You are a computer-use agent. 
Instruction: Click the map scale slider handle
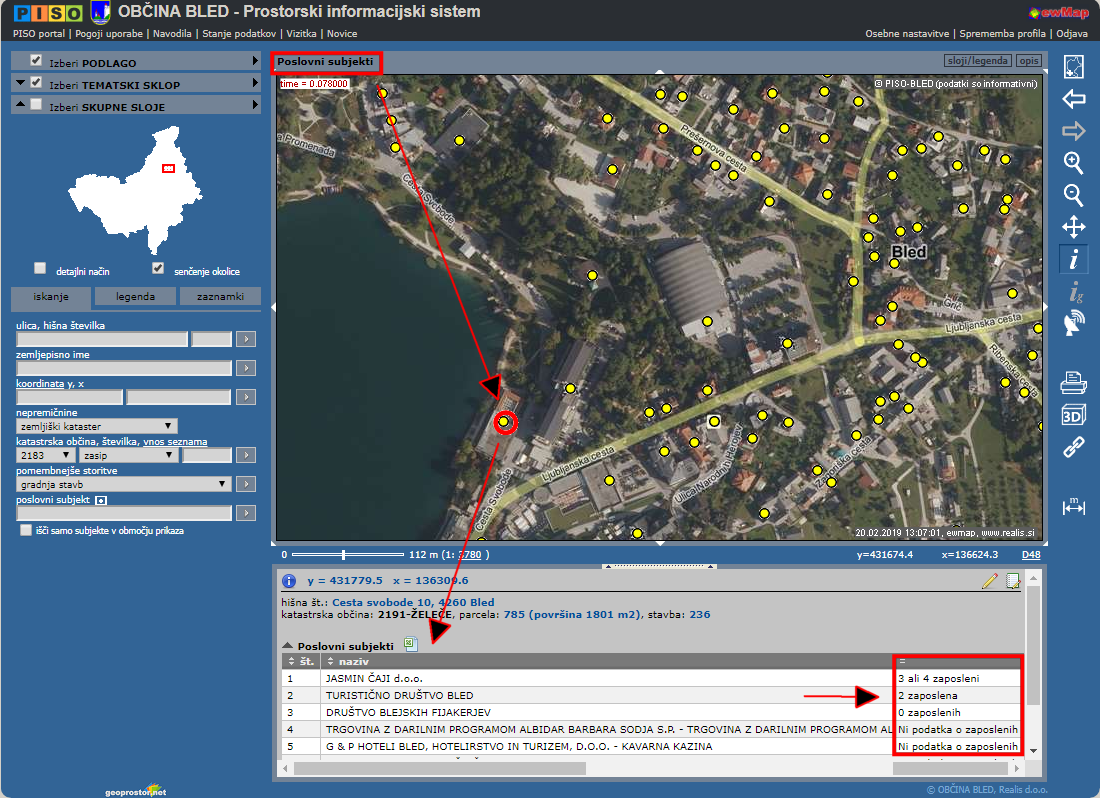click(343, 554)
